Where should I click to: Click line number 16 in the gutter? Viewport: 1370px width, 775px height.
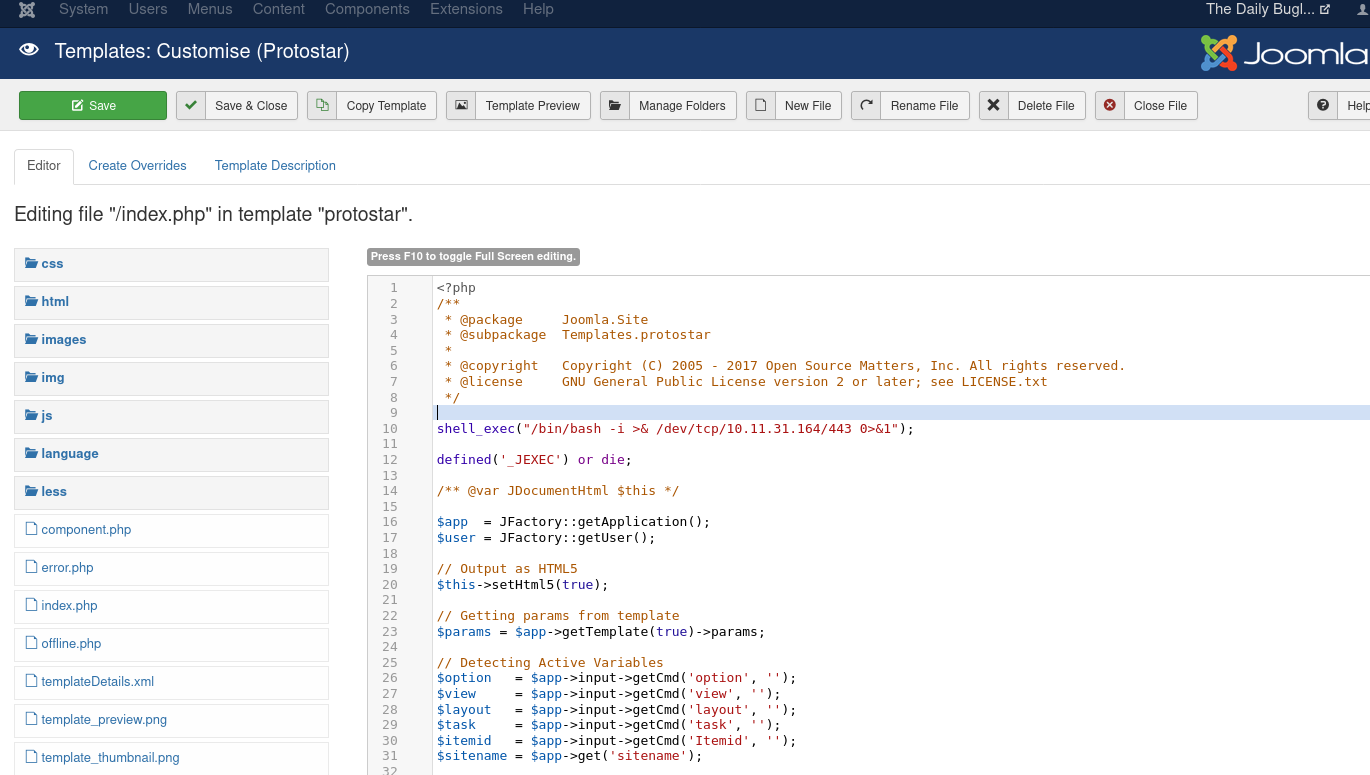[x=390, y=522]
